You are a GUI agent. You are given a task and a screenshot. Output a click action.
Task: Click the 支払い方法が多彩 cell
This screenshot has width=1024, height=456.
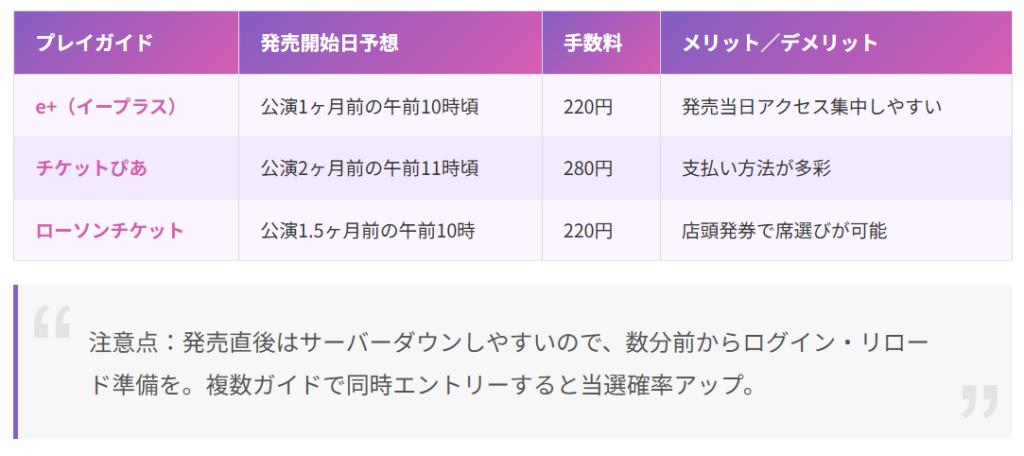(x=837, y=168)
